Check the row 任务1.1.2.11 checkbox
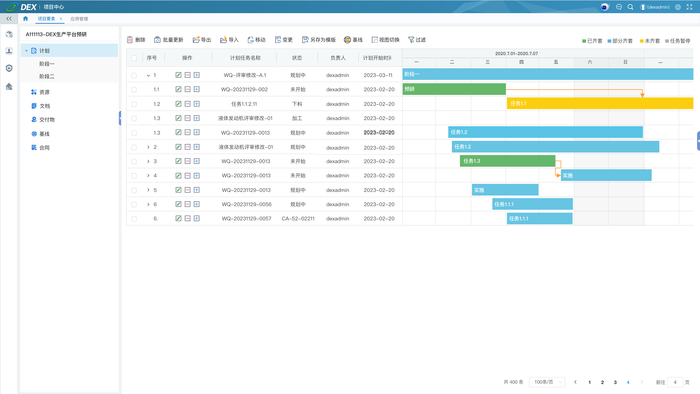This screenshot has height=394, width=700. tap(134, 104)
